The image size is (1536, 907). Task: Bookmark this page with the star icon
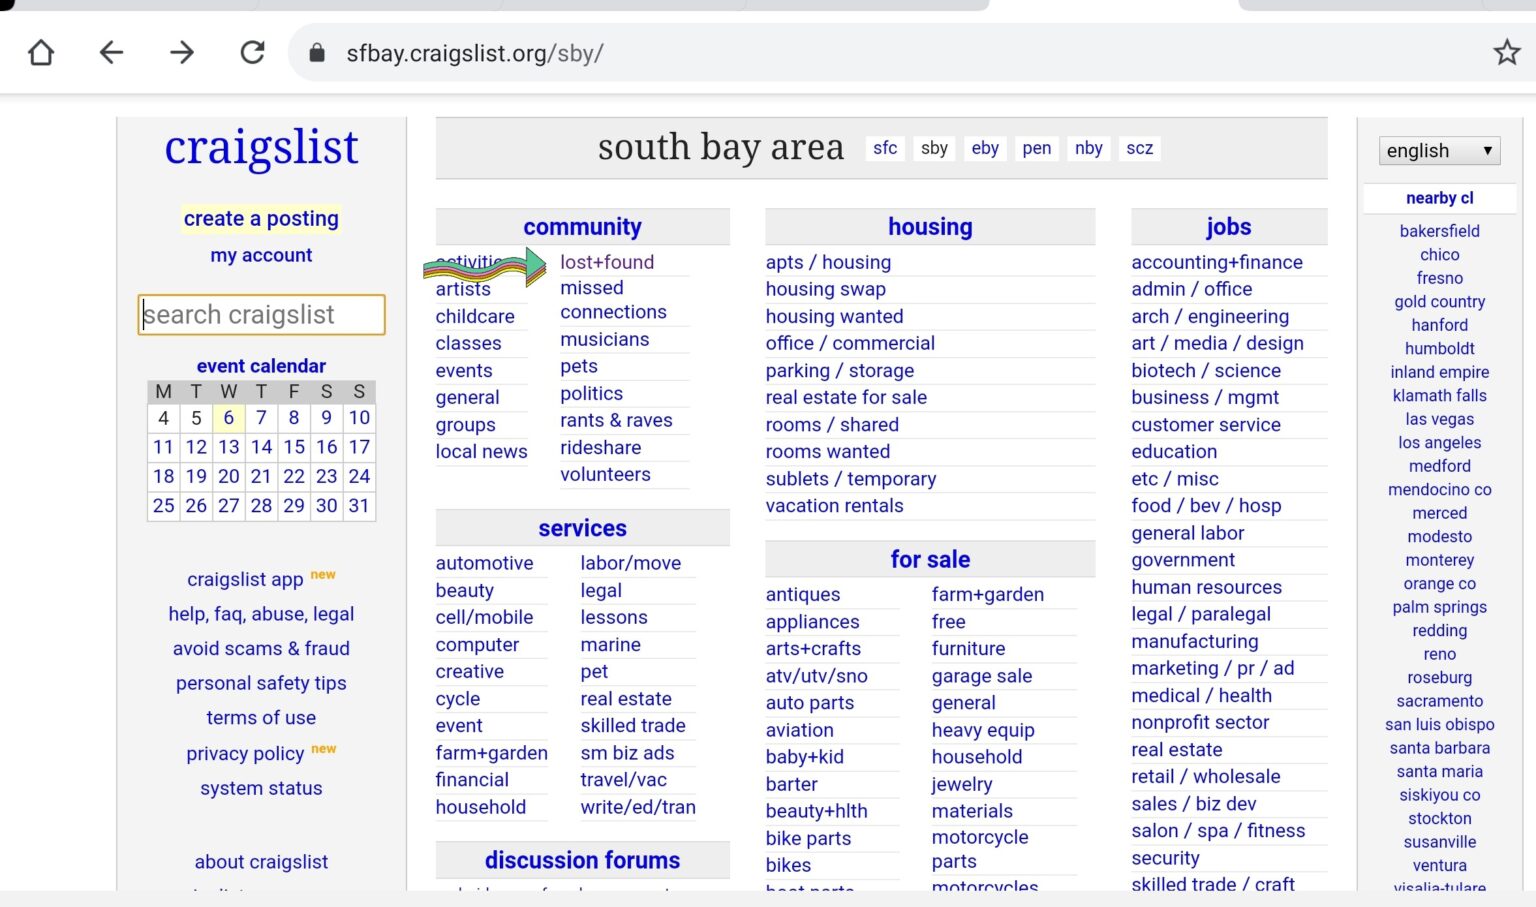coord(1507,52)
